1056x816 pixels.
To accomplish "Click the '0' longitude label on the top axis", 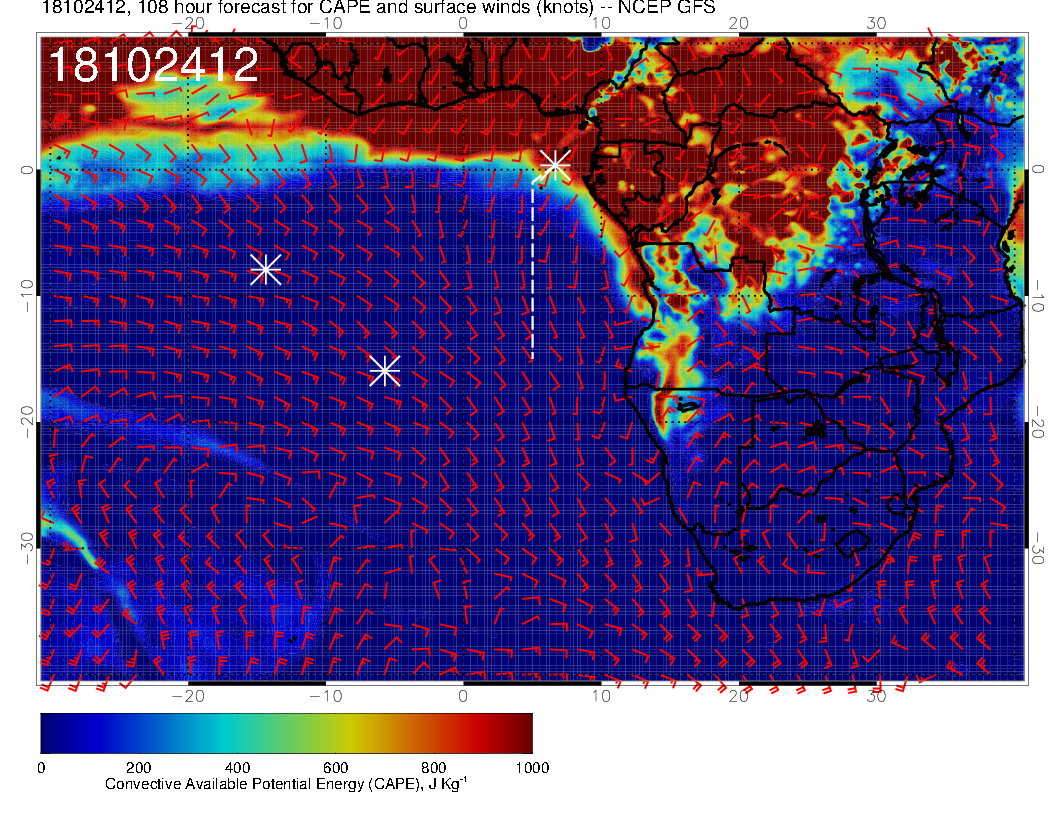I will [x=463, y=23].
